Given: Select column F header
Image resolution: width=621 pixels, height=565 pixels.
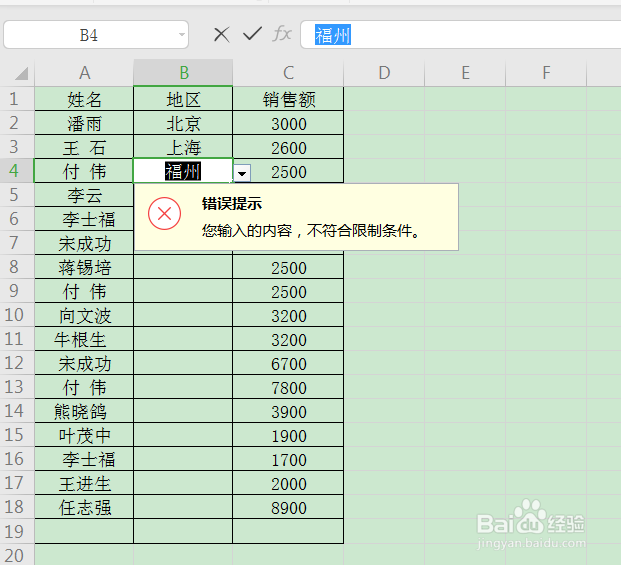Looking at the screenshot, I should tap(546, 73).
